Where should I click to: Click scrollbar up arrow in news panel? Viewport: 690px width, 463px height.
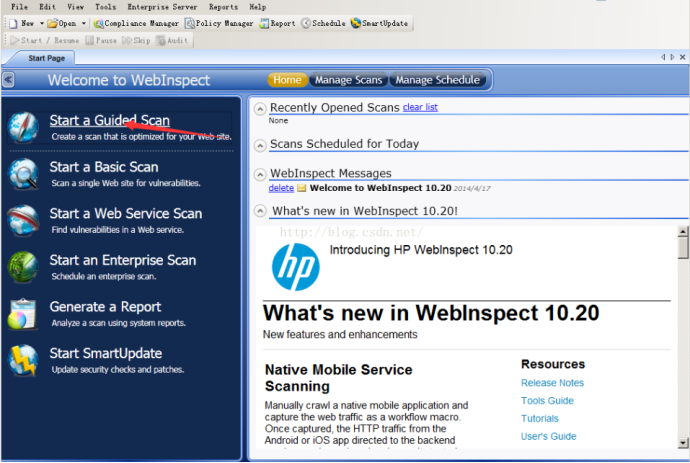683,231
